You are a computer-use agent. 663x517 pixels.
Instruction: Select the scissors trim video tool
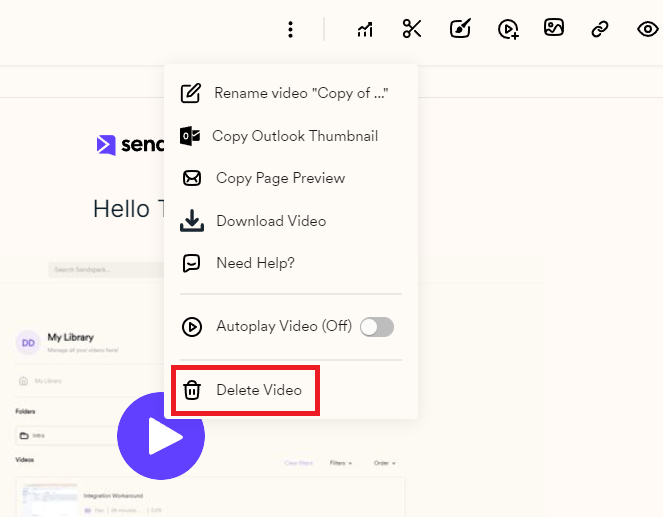click(x=412, y=29)
